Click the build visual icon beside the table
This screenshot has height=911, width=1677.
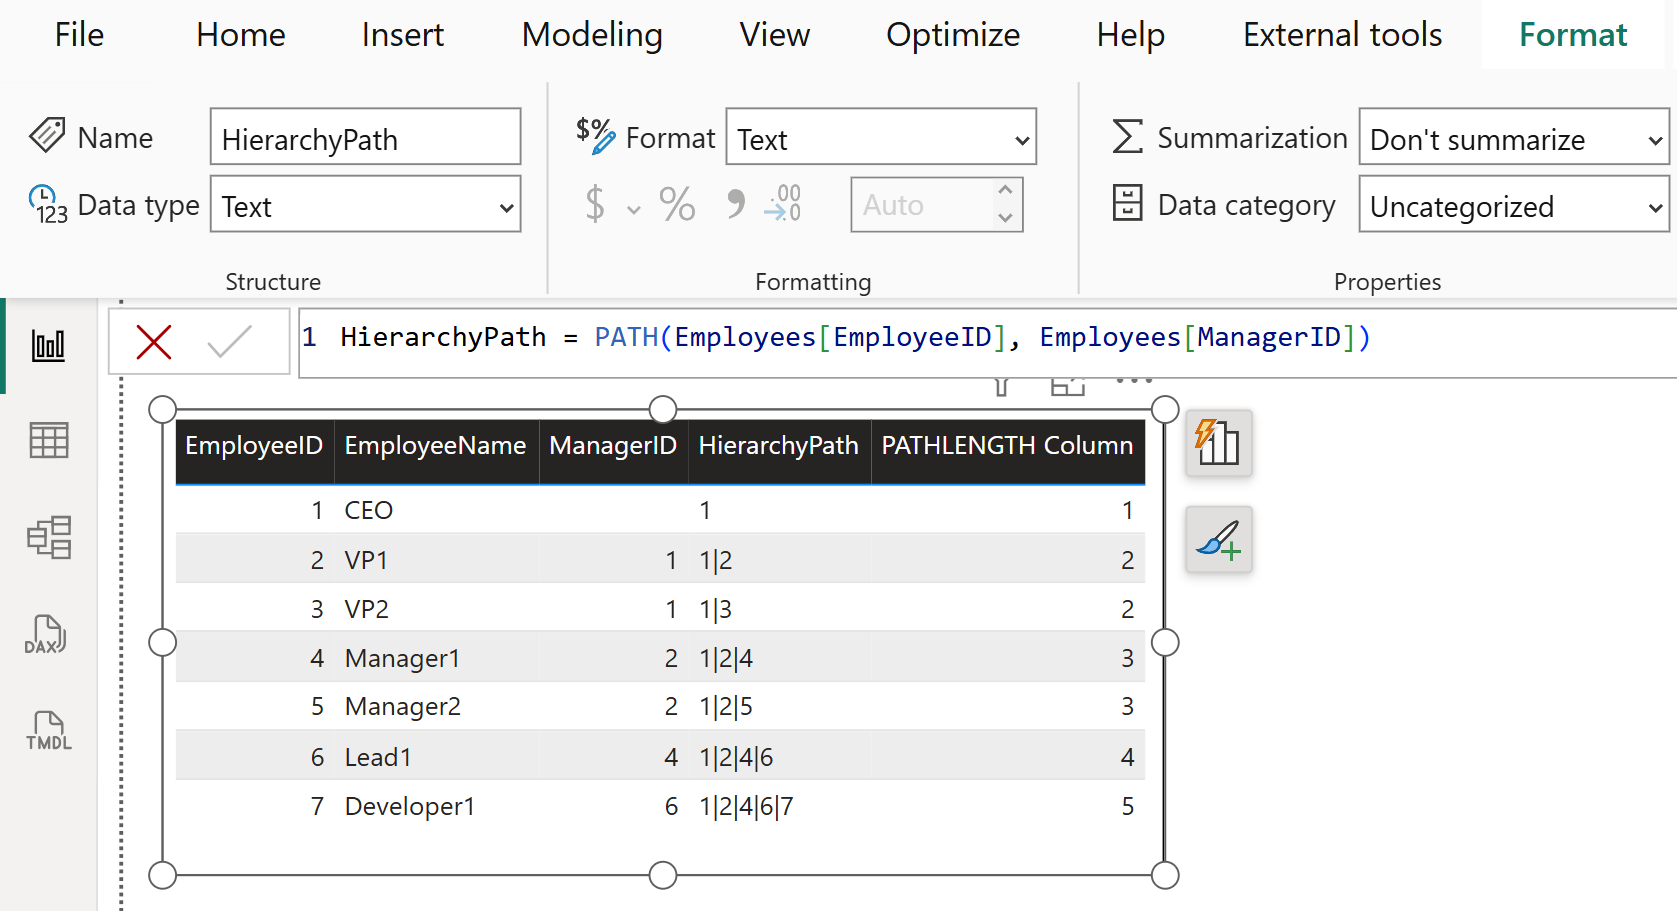click(1218, 443)
